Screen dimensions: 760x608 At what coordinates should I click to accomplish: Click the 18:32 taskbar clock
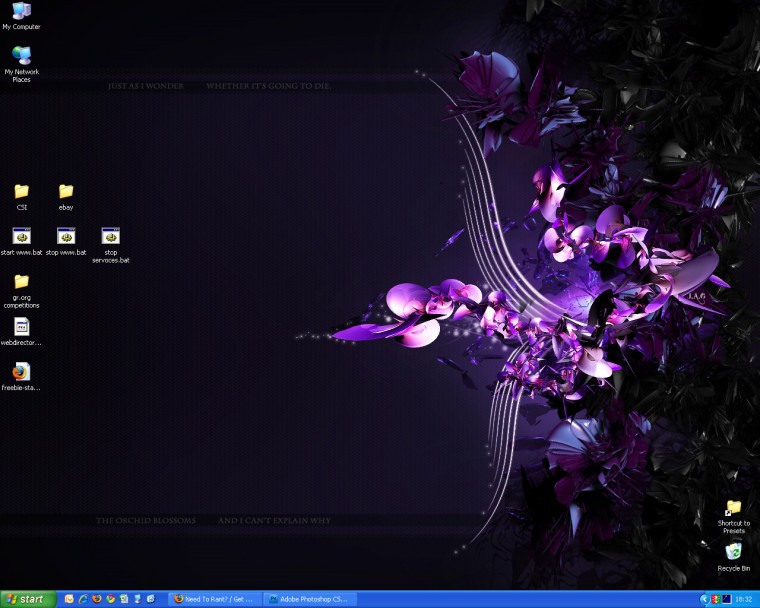(744, 599)
